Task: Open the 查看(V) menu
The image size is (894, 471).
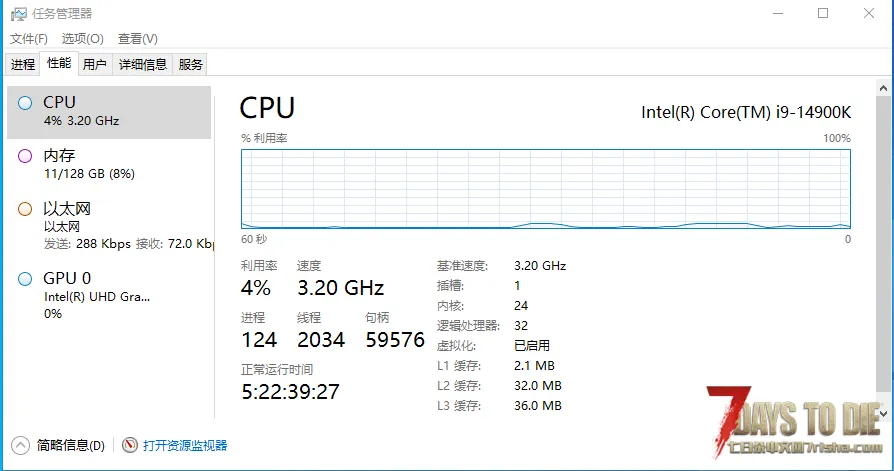Action: (x=137, y=39)
